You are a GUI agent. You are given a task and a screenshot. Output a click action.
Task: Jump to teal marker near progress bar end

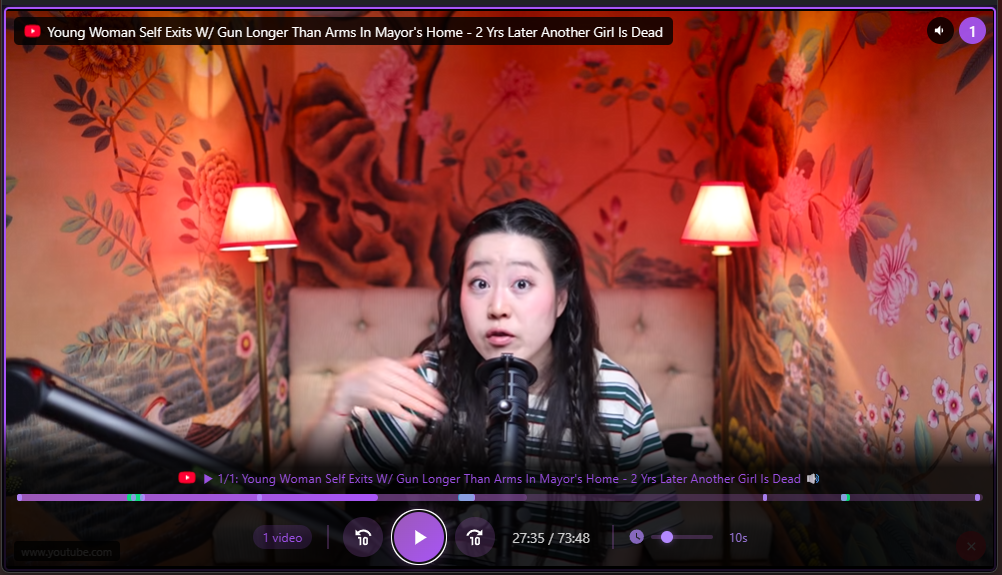click(845, 497)
